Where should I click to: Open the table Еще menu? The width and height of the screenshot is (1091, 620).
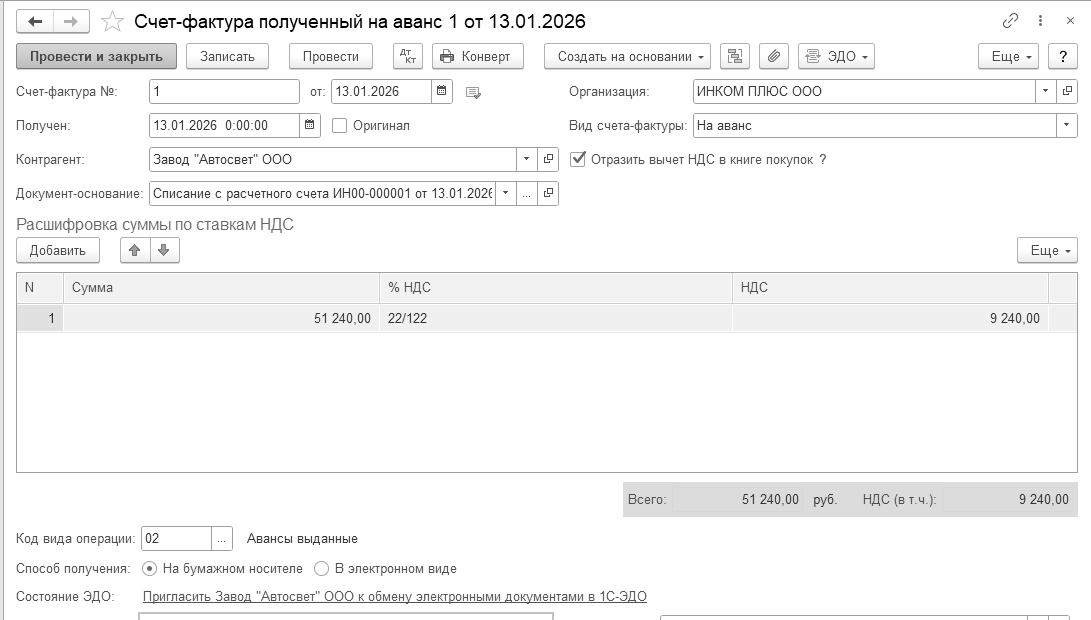click(x=1047, y=251)
